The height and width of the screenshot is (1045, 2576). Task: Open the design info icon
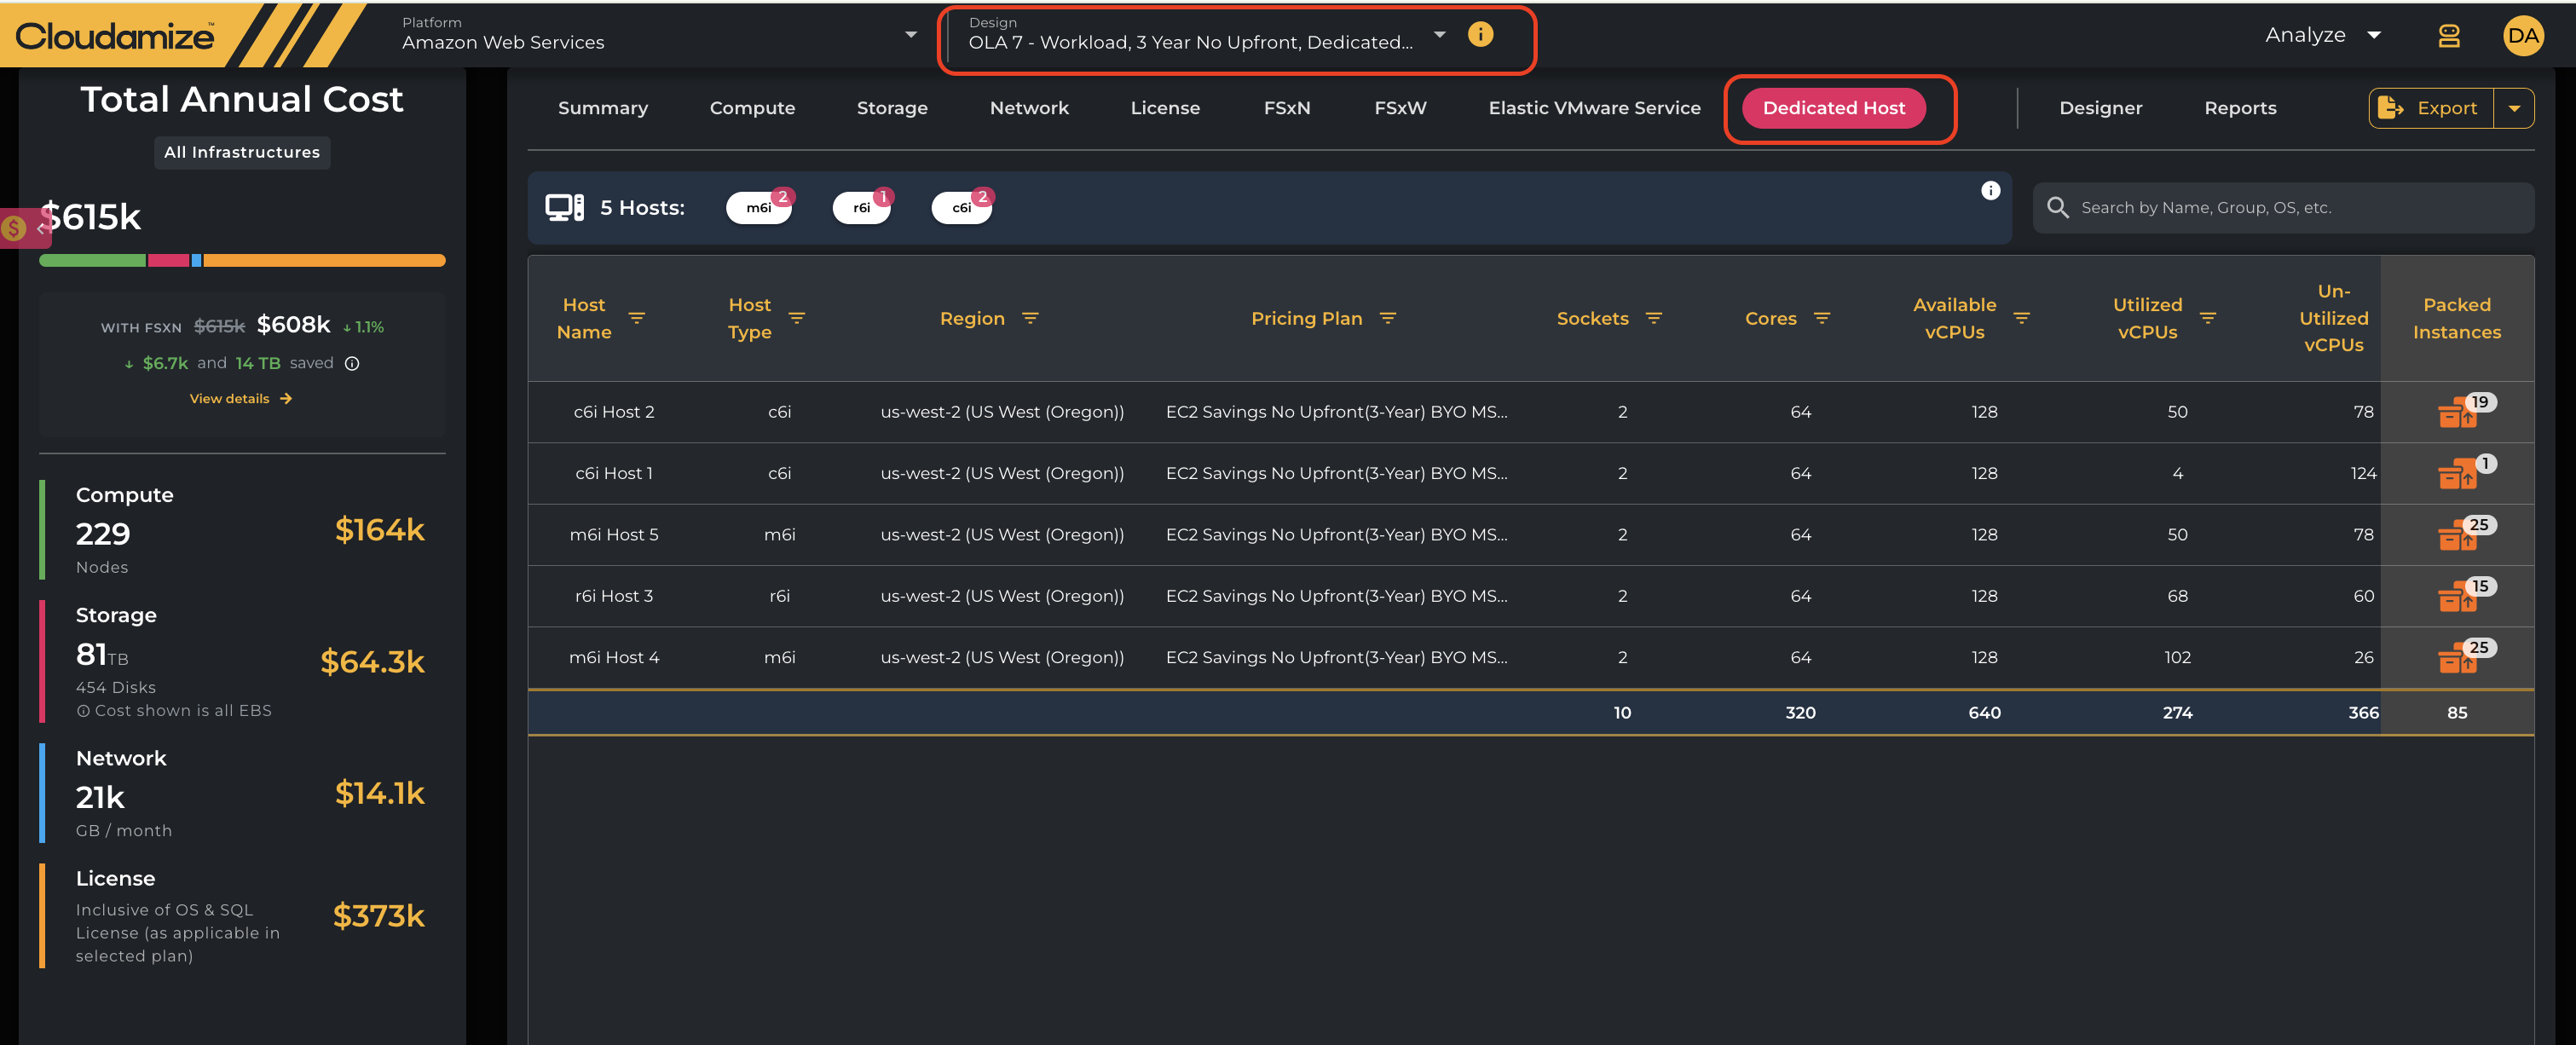1480,35
